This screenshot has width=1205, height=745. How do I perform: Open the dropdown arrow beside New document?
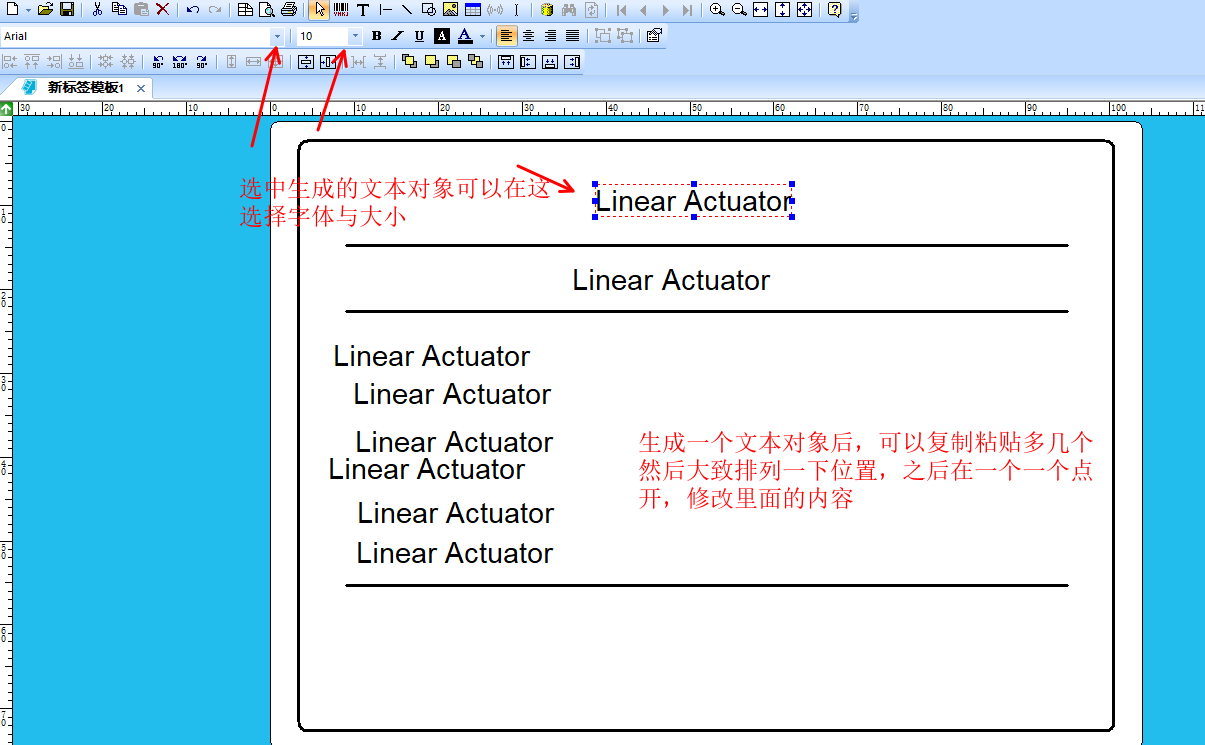click(27, 10)
